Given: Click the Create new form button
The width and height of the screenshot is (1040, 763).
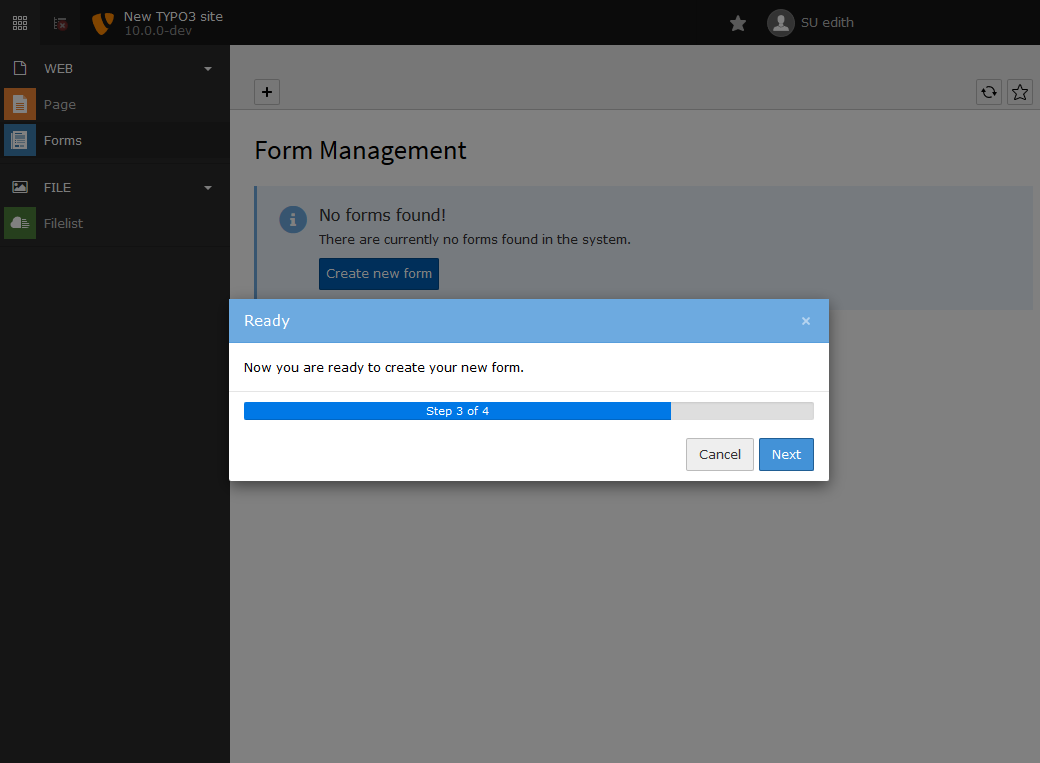Looking at the screenshot, I should click(x=378, y=273).
